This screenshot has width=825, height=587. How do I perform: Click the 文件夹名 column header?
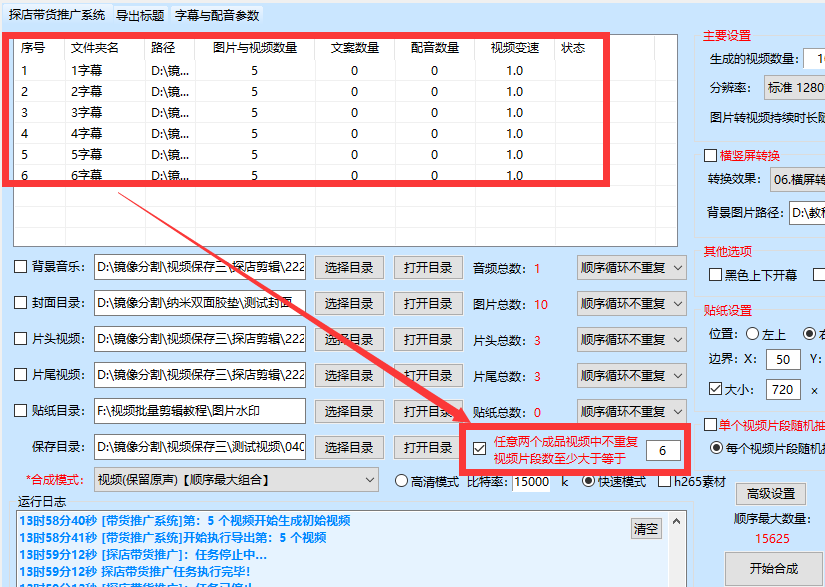tap(105, 48)
